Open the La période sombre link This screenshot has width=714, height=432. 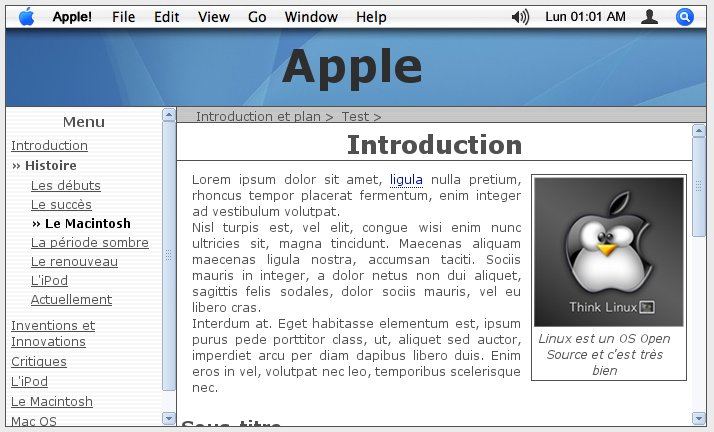pos(90,243)
